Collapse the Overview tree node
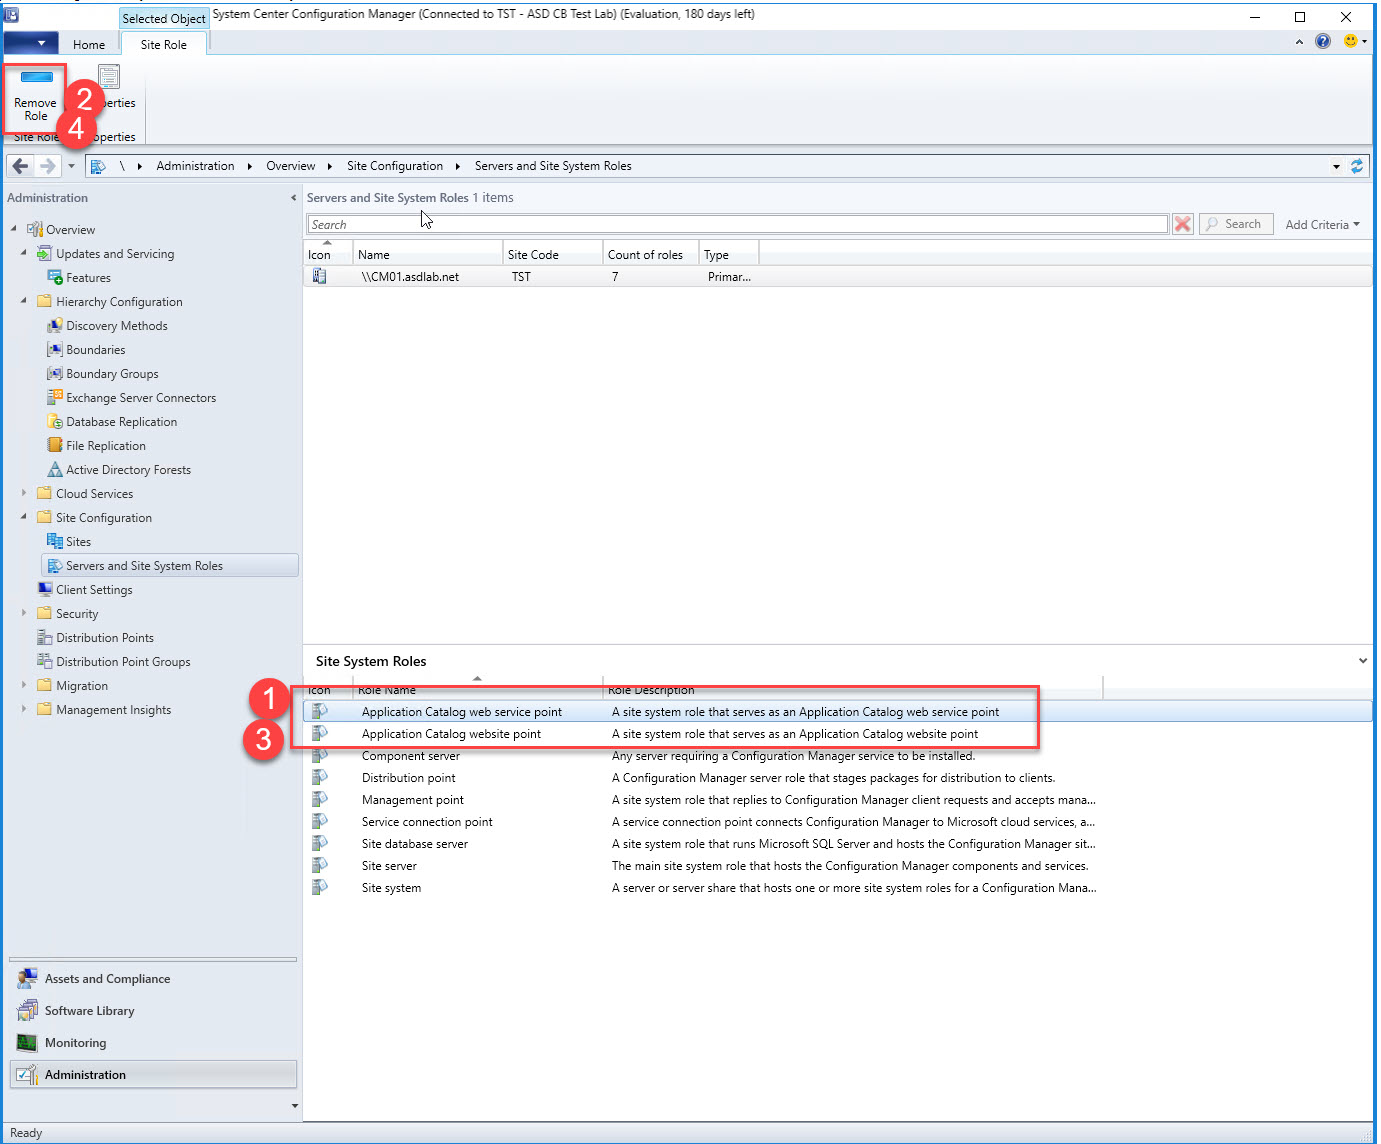1381x1144 pixels. tap(14, 229)
